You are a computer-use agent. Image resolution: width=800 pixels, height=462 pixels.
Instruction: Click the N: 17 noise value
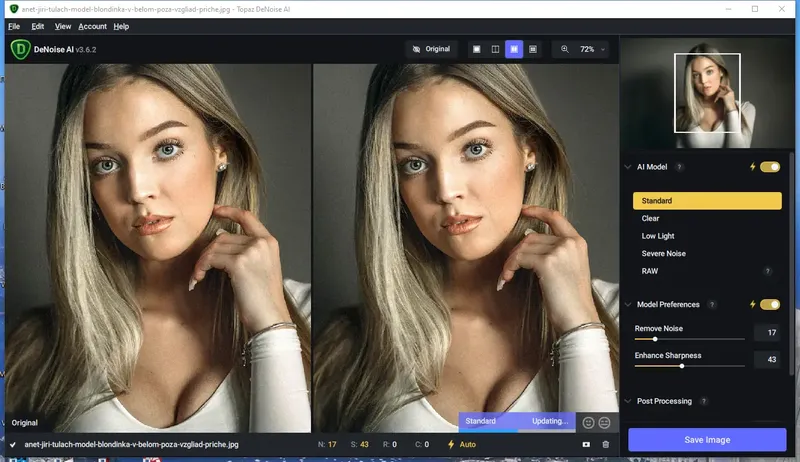(327, 445)
